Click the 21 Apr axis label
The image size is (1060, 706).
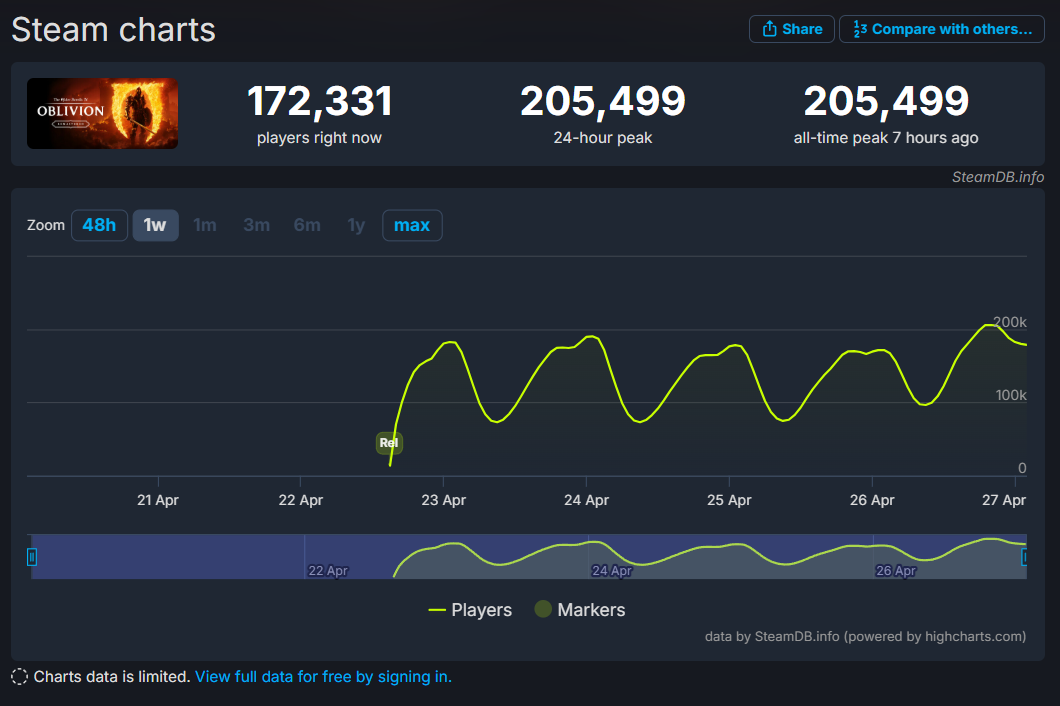click(x=158, y=500)
